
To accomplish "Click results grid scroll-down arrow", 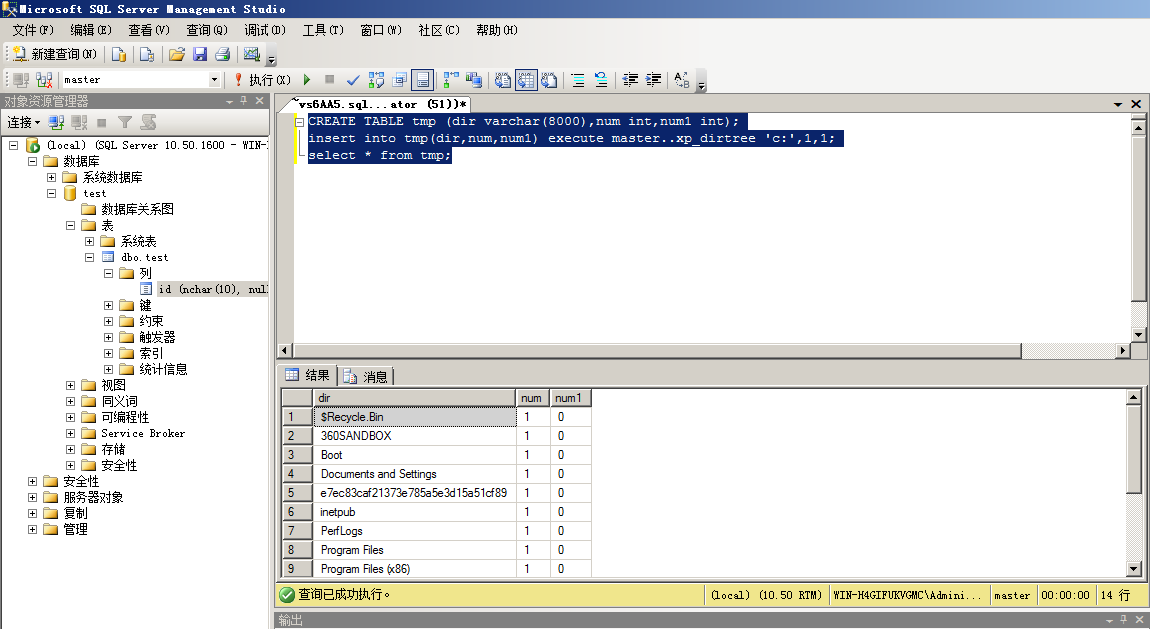I will (x=1134, y=569).
